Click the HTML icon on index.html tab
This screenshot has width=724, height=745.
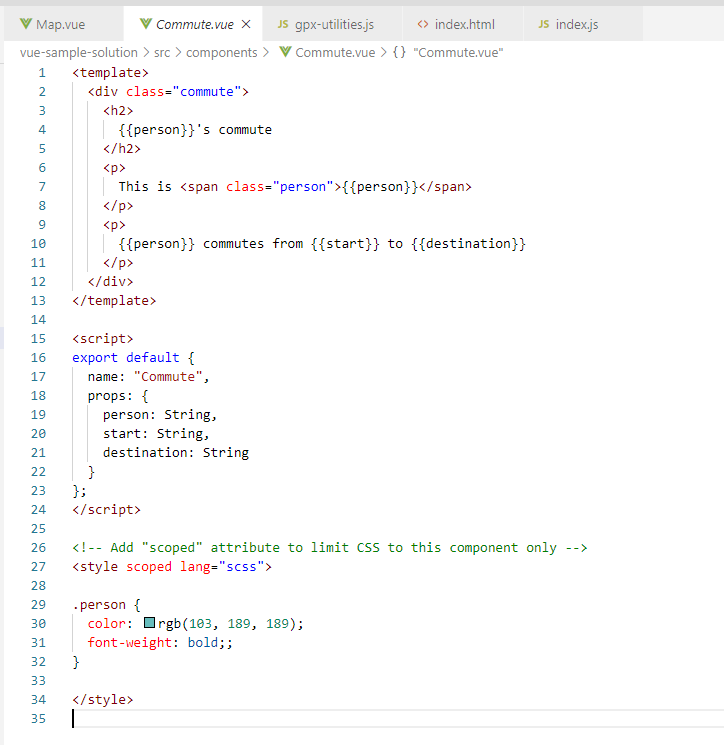click(423, 24)
